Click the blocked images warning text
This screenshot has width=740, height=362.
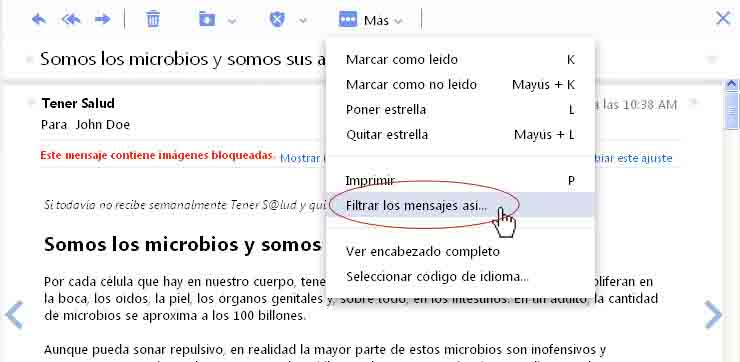(158, 156)
